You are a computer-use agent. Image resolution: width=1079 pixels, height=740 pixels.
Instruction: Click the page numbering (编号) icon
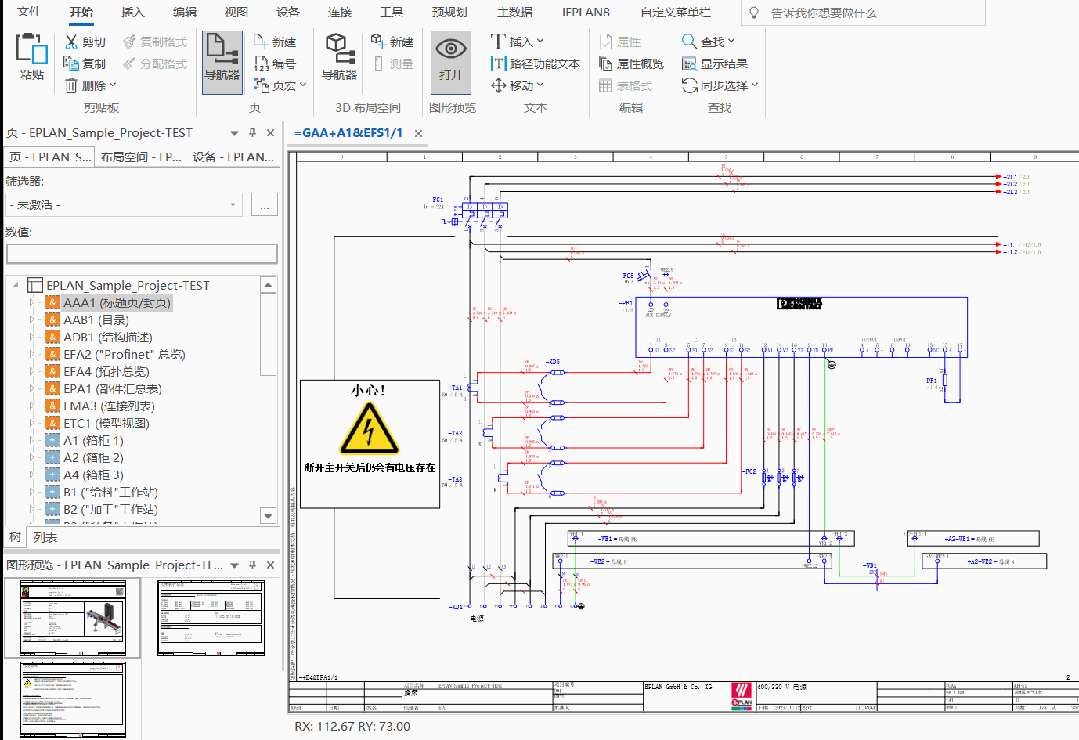tap(260, 64)
